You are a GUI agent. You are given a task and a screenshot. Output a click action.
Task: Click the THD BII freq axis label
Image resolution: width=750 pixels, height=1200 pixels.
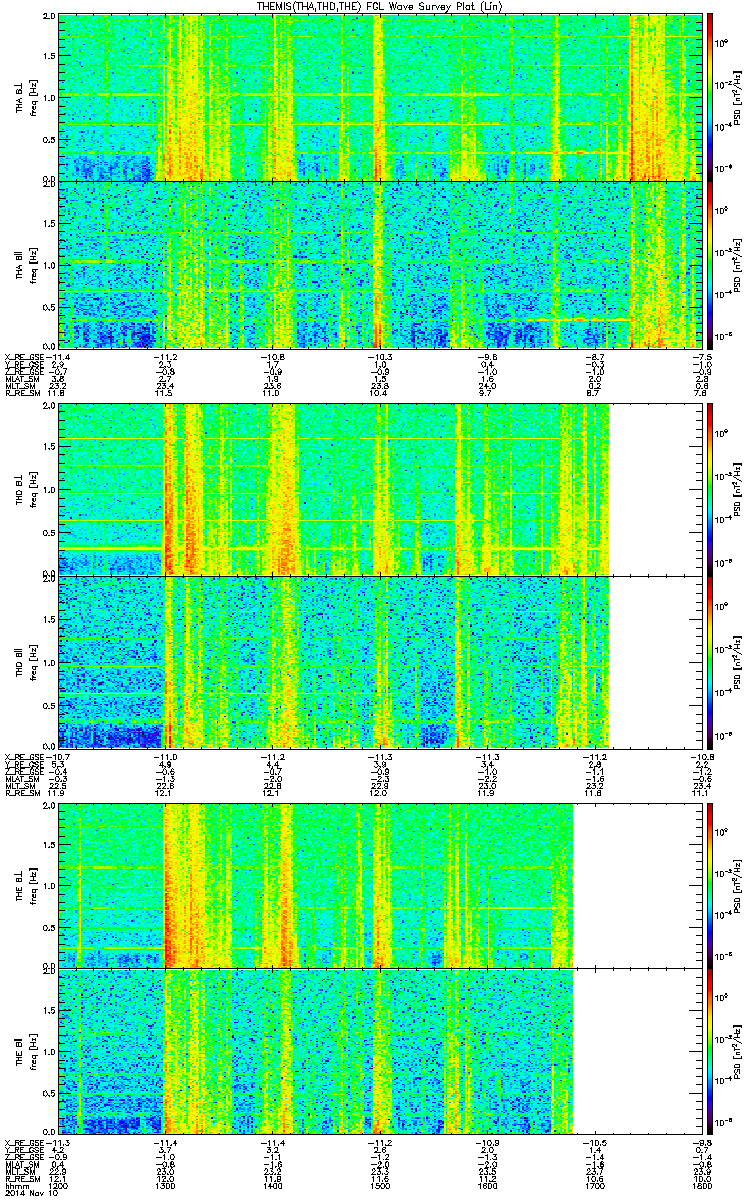32,661
